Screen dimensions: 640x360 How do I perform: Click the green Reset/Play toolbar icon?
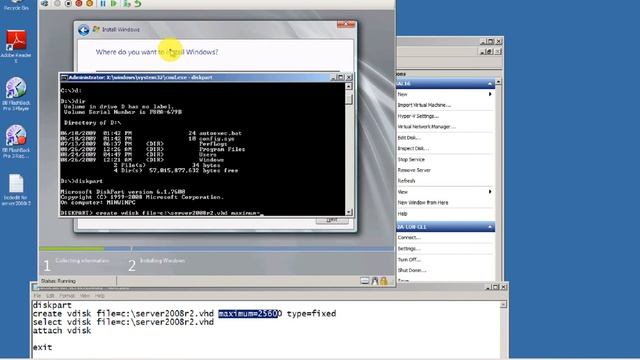pos(114,3)
